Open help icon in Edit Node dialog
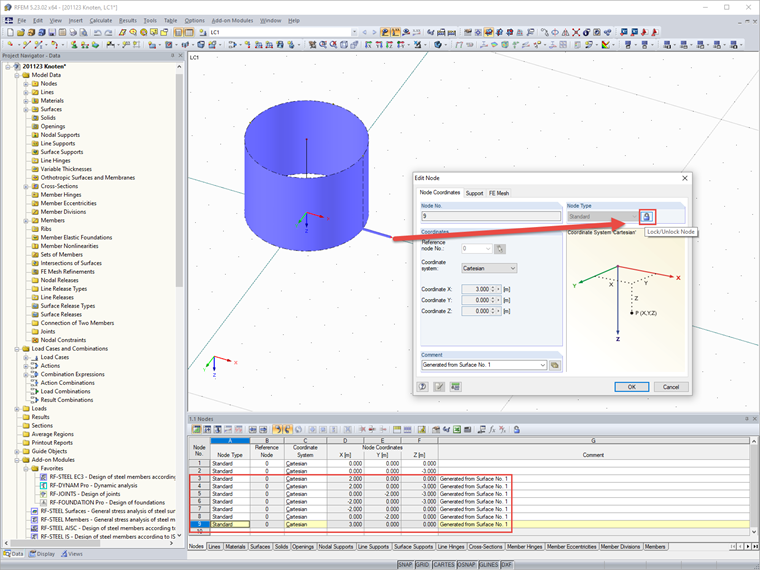The width and height of the screenshot is (760, 570). coord(423,387)
